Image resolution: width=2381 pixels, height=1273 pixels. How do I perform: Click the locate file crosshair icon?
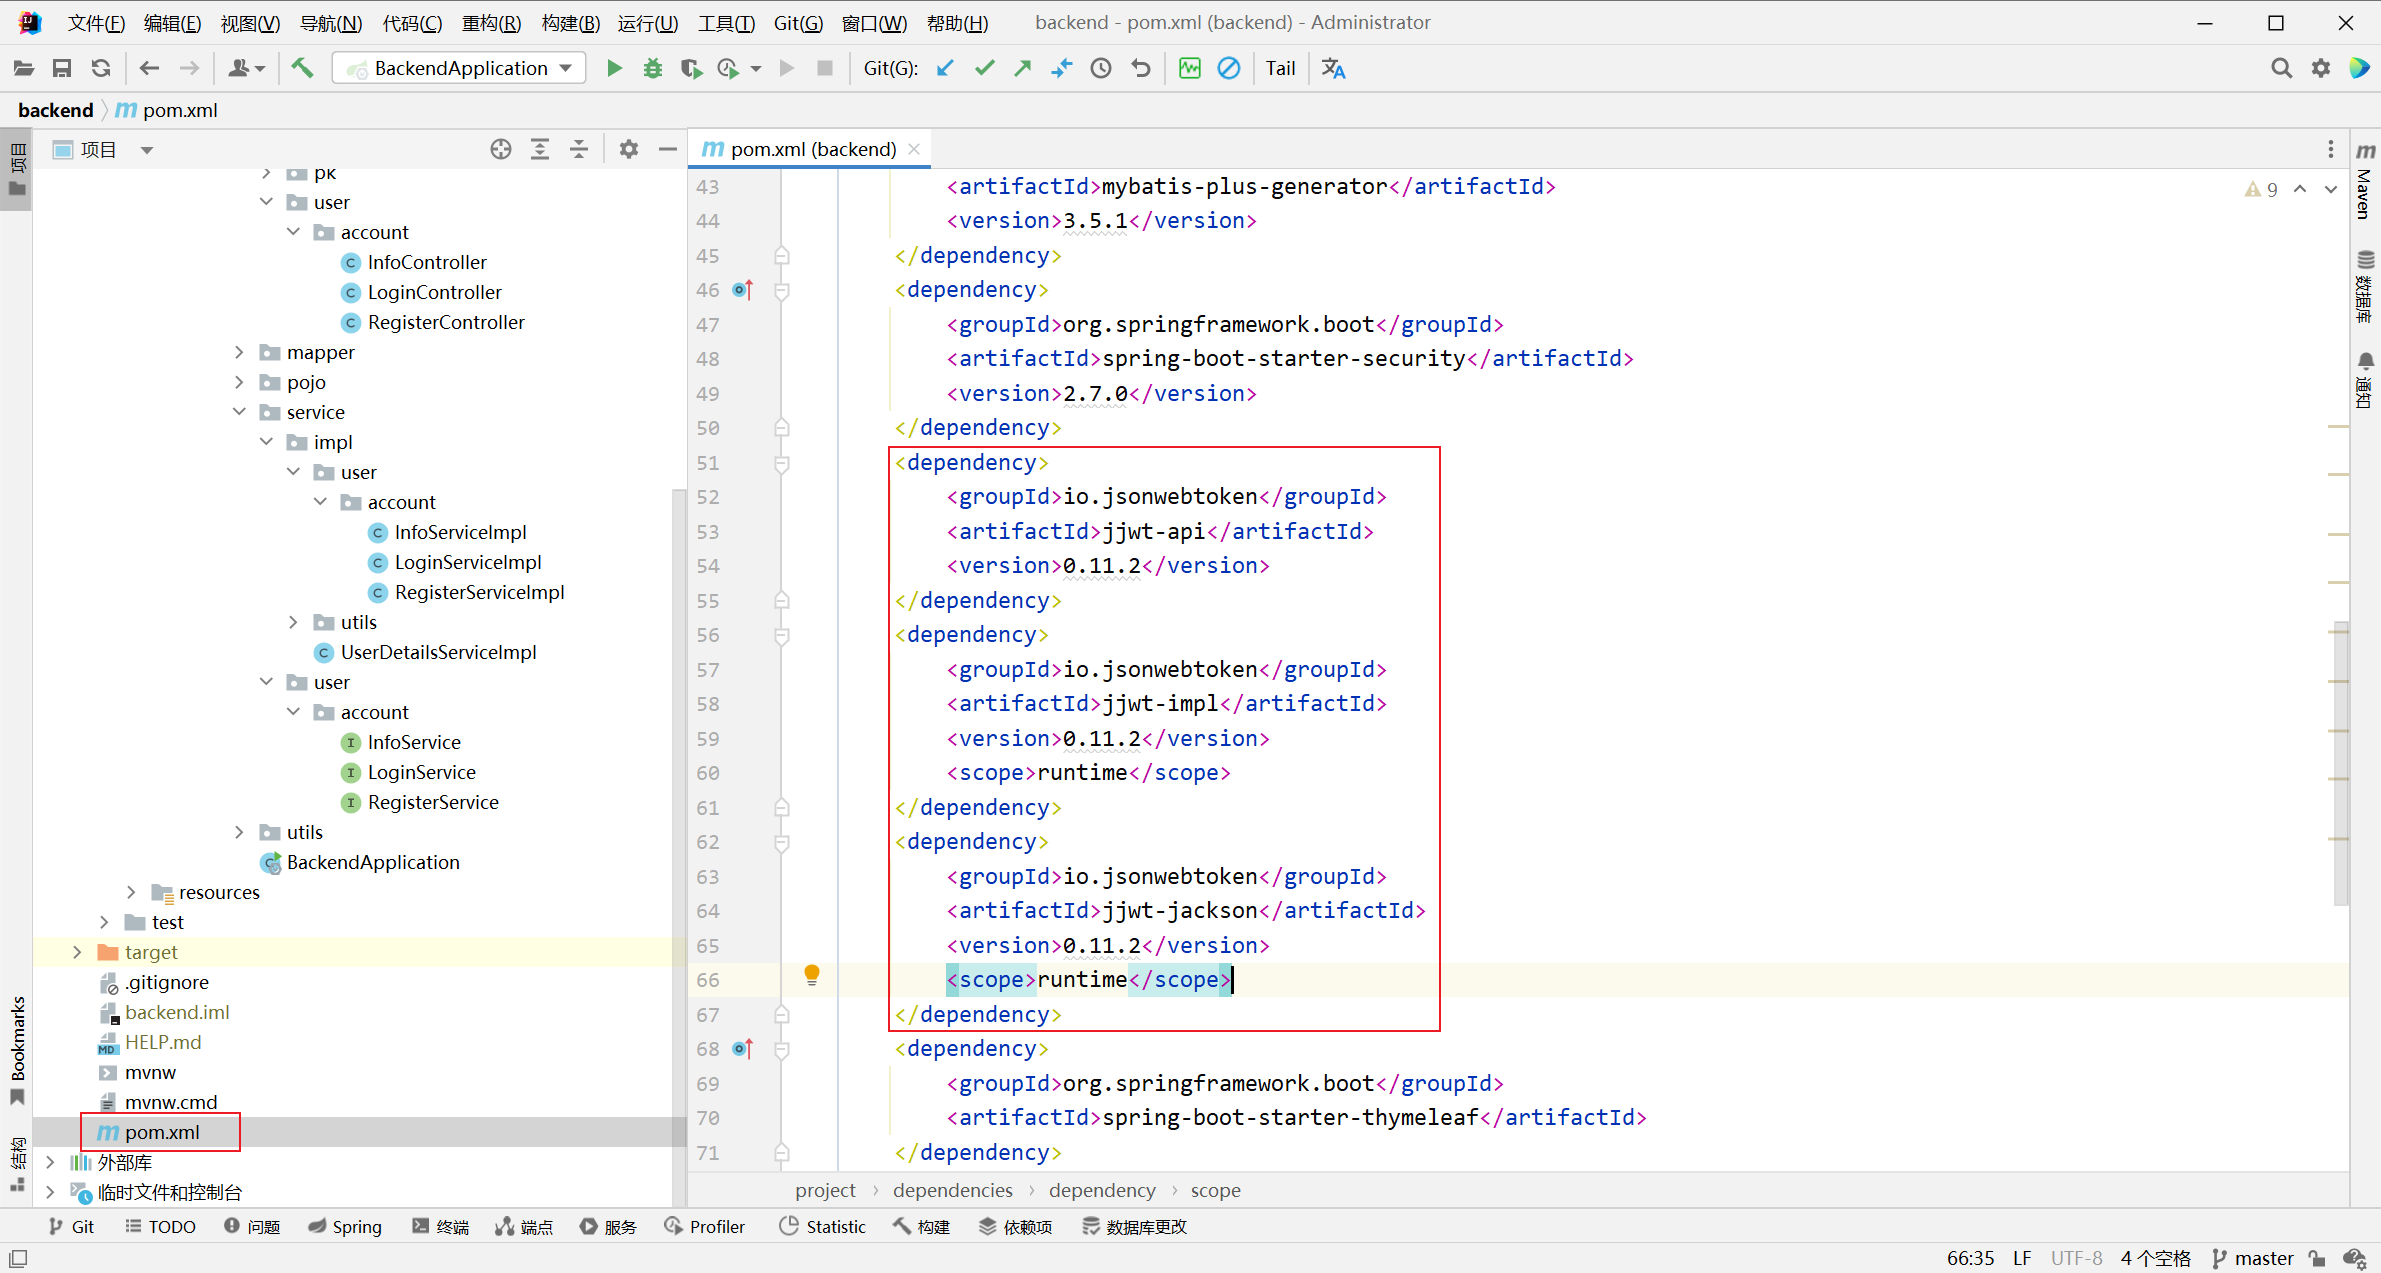[x=501, y=149]
